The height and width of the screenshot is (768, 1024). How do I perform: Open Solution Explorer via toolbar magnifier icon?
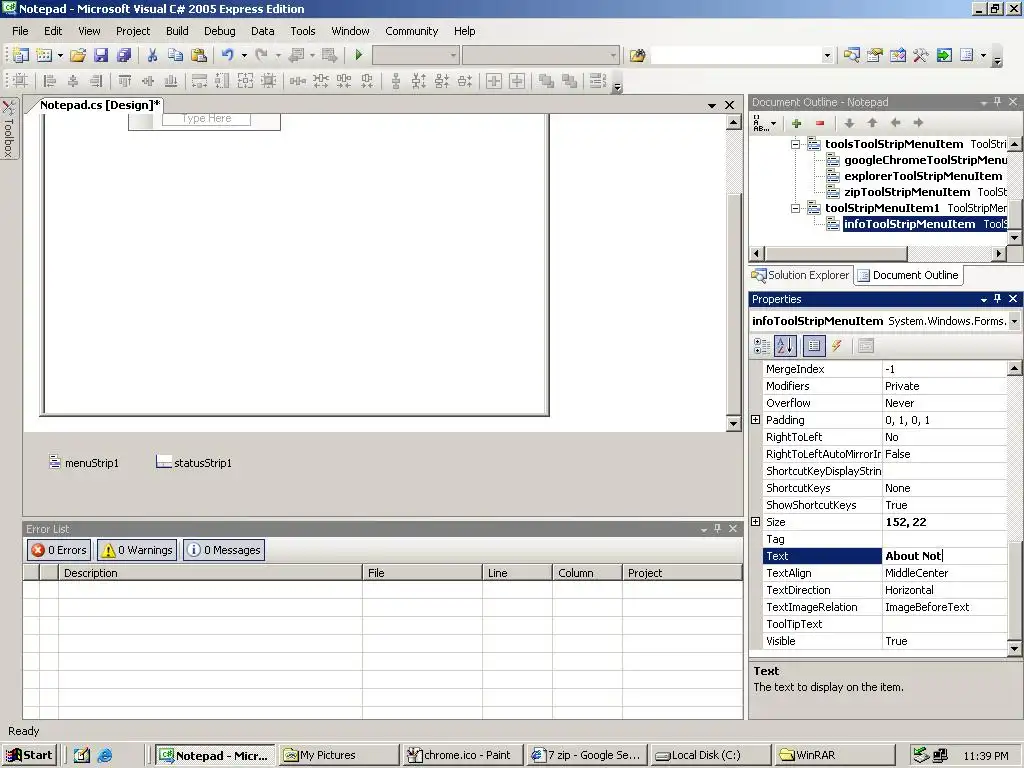pyautogui.click(x=852, y=56)
